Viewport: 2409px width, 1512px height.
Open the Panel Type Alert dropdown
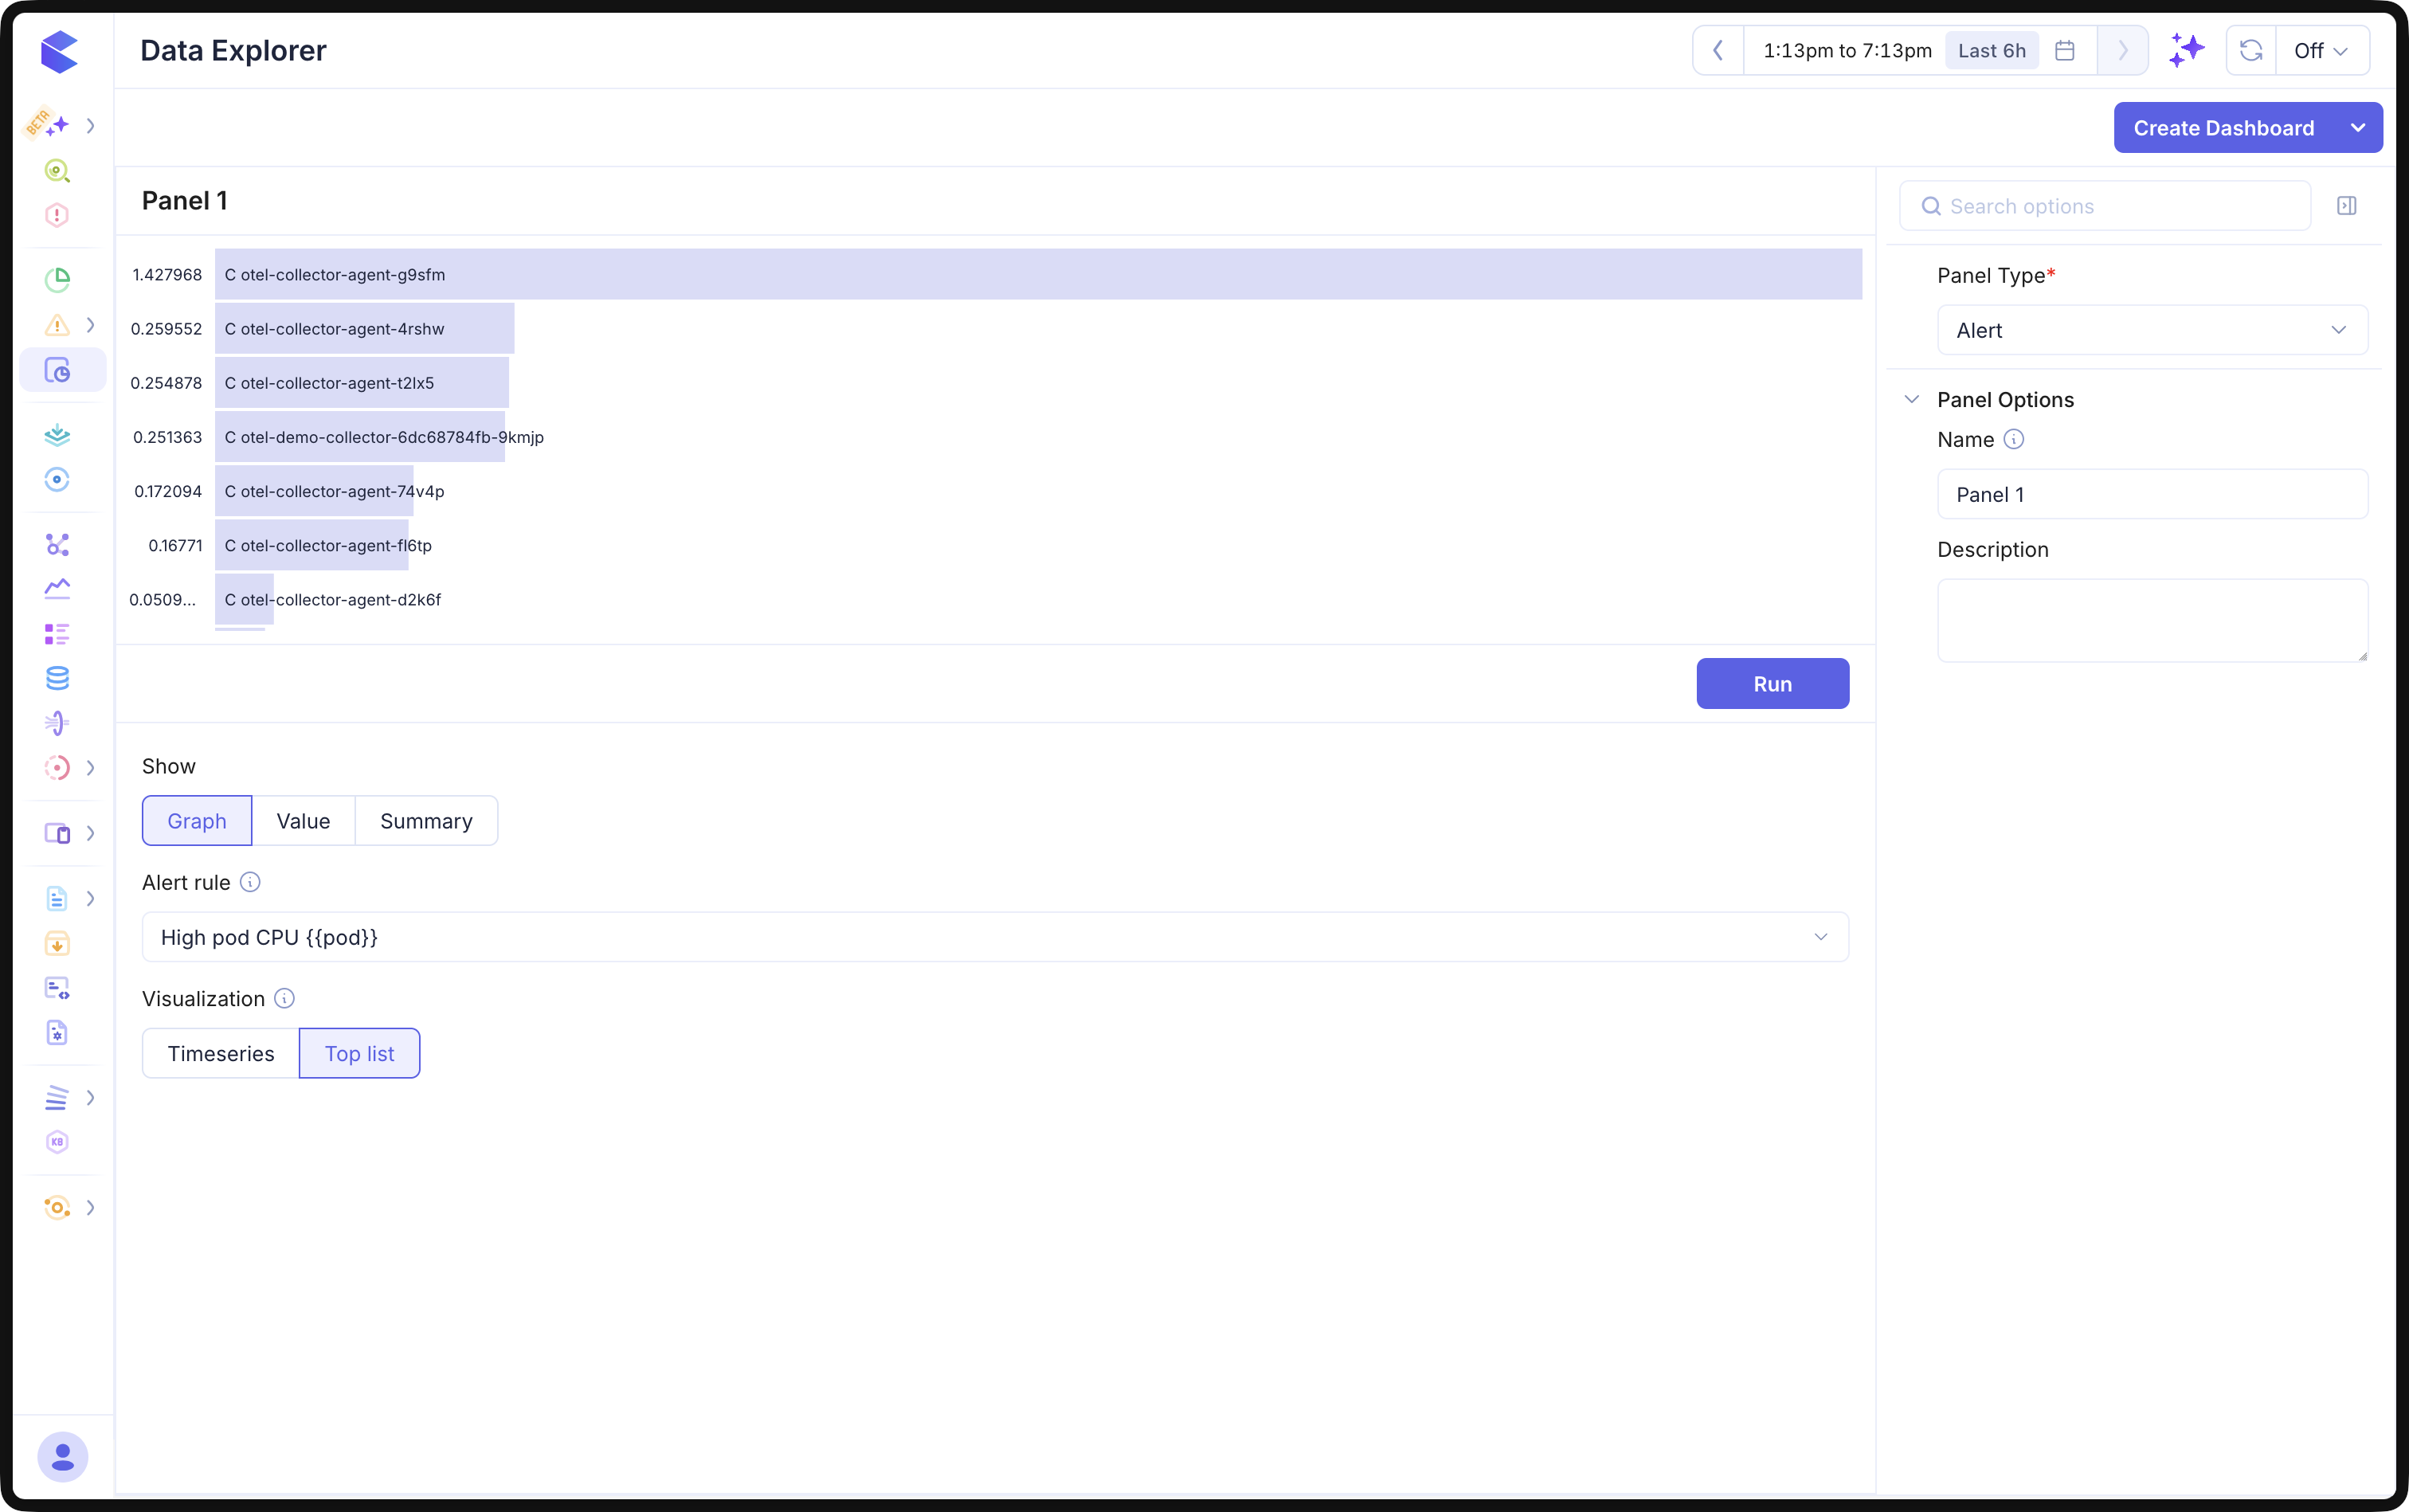click(x=2152, y=330)
